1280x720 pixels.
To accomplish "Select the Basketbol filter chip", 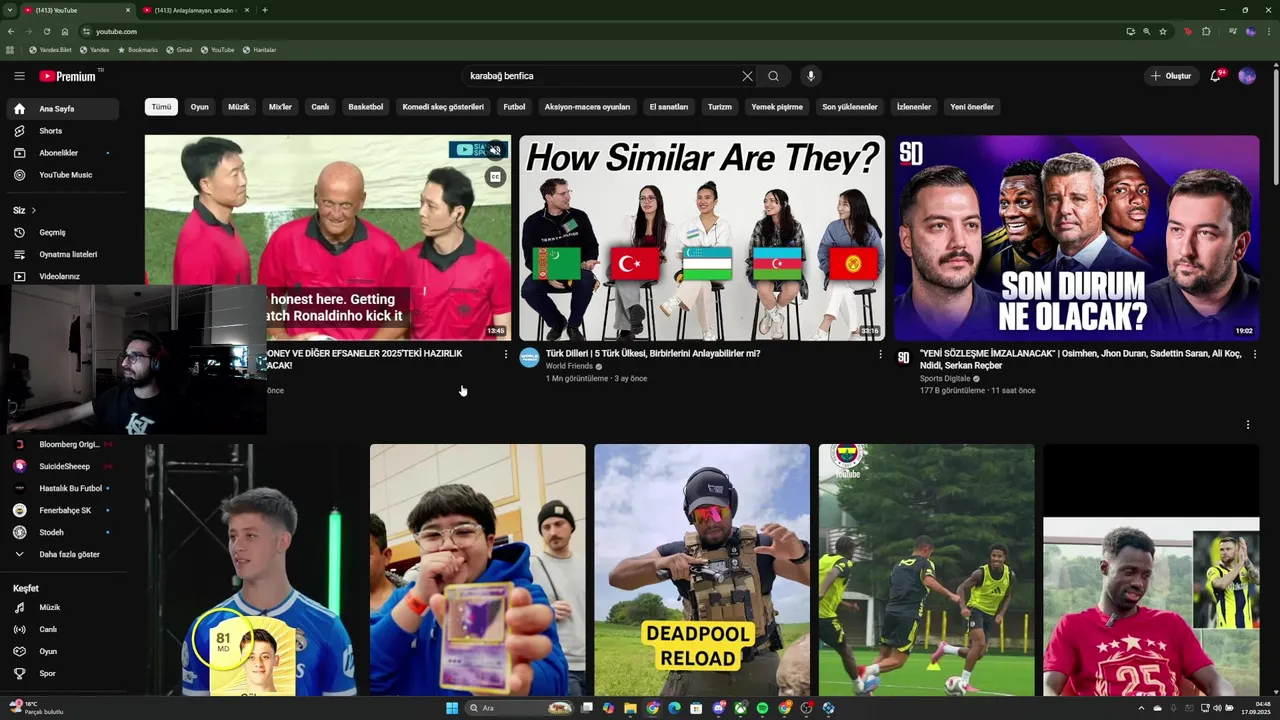I will tap(366, 107).
